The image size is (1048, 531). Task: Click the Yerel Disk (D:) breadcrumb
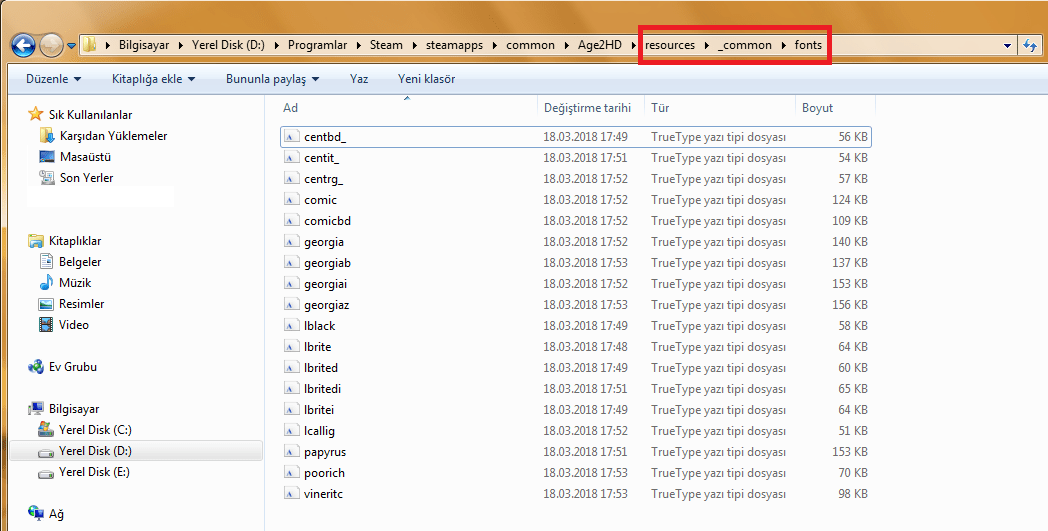228,45
